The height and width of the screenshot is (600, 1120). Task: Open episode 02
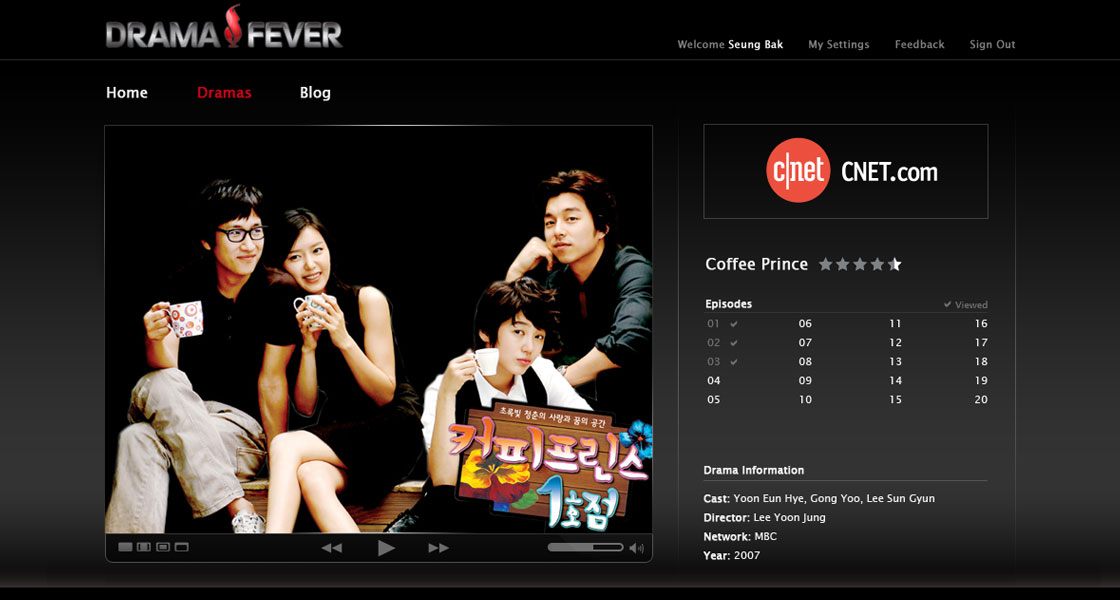coord(714,343)
